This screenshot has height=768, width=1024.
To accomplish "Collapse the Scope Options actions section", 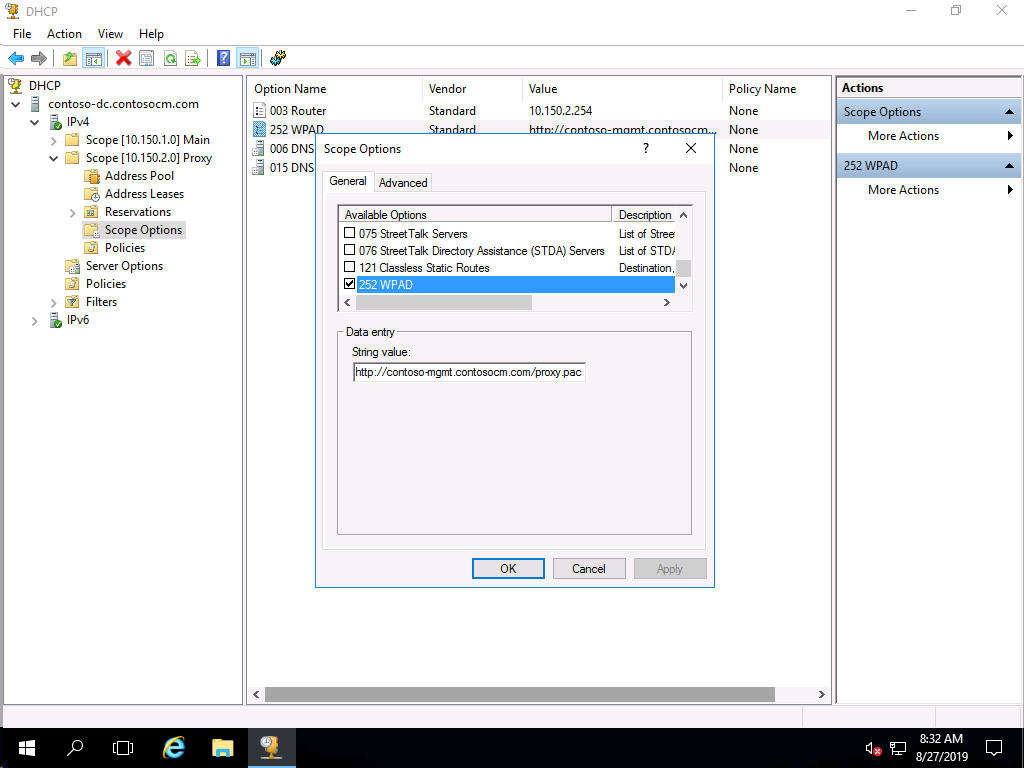I will point(1009,112).
